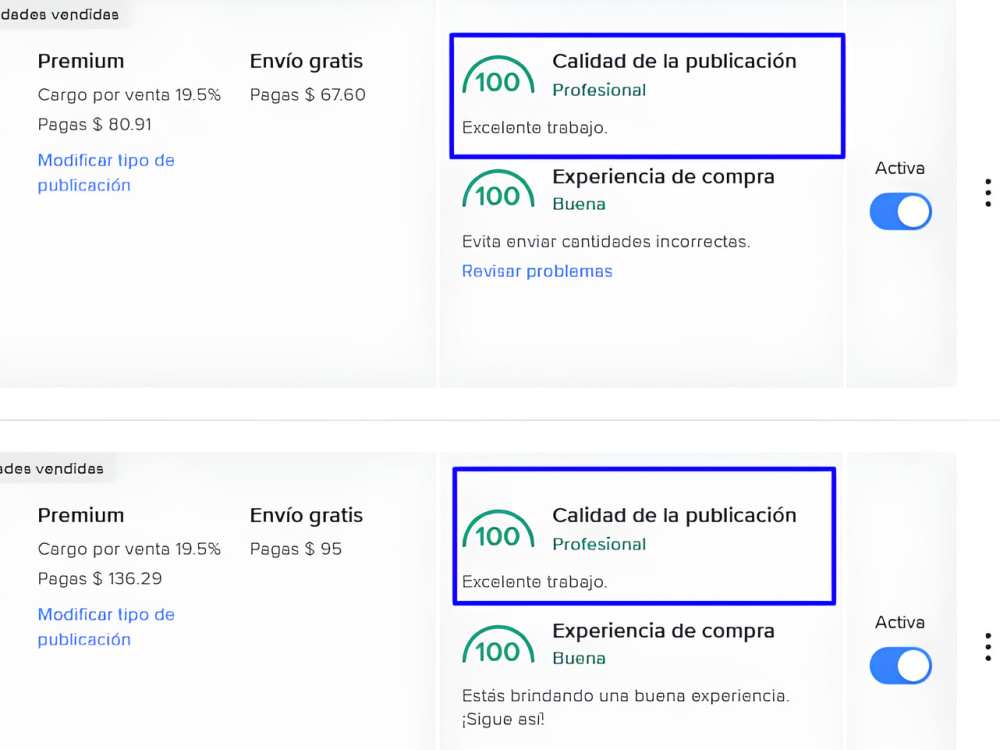The height and width of the screenshot is (750, 1000).
Task: Click the 'Pagas $ 67.60' shipping cost
Action: click(307, 95)
